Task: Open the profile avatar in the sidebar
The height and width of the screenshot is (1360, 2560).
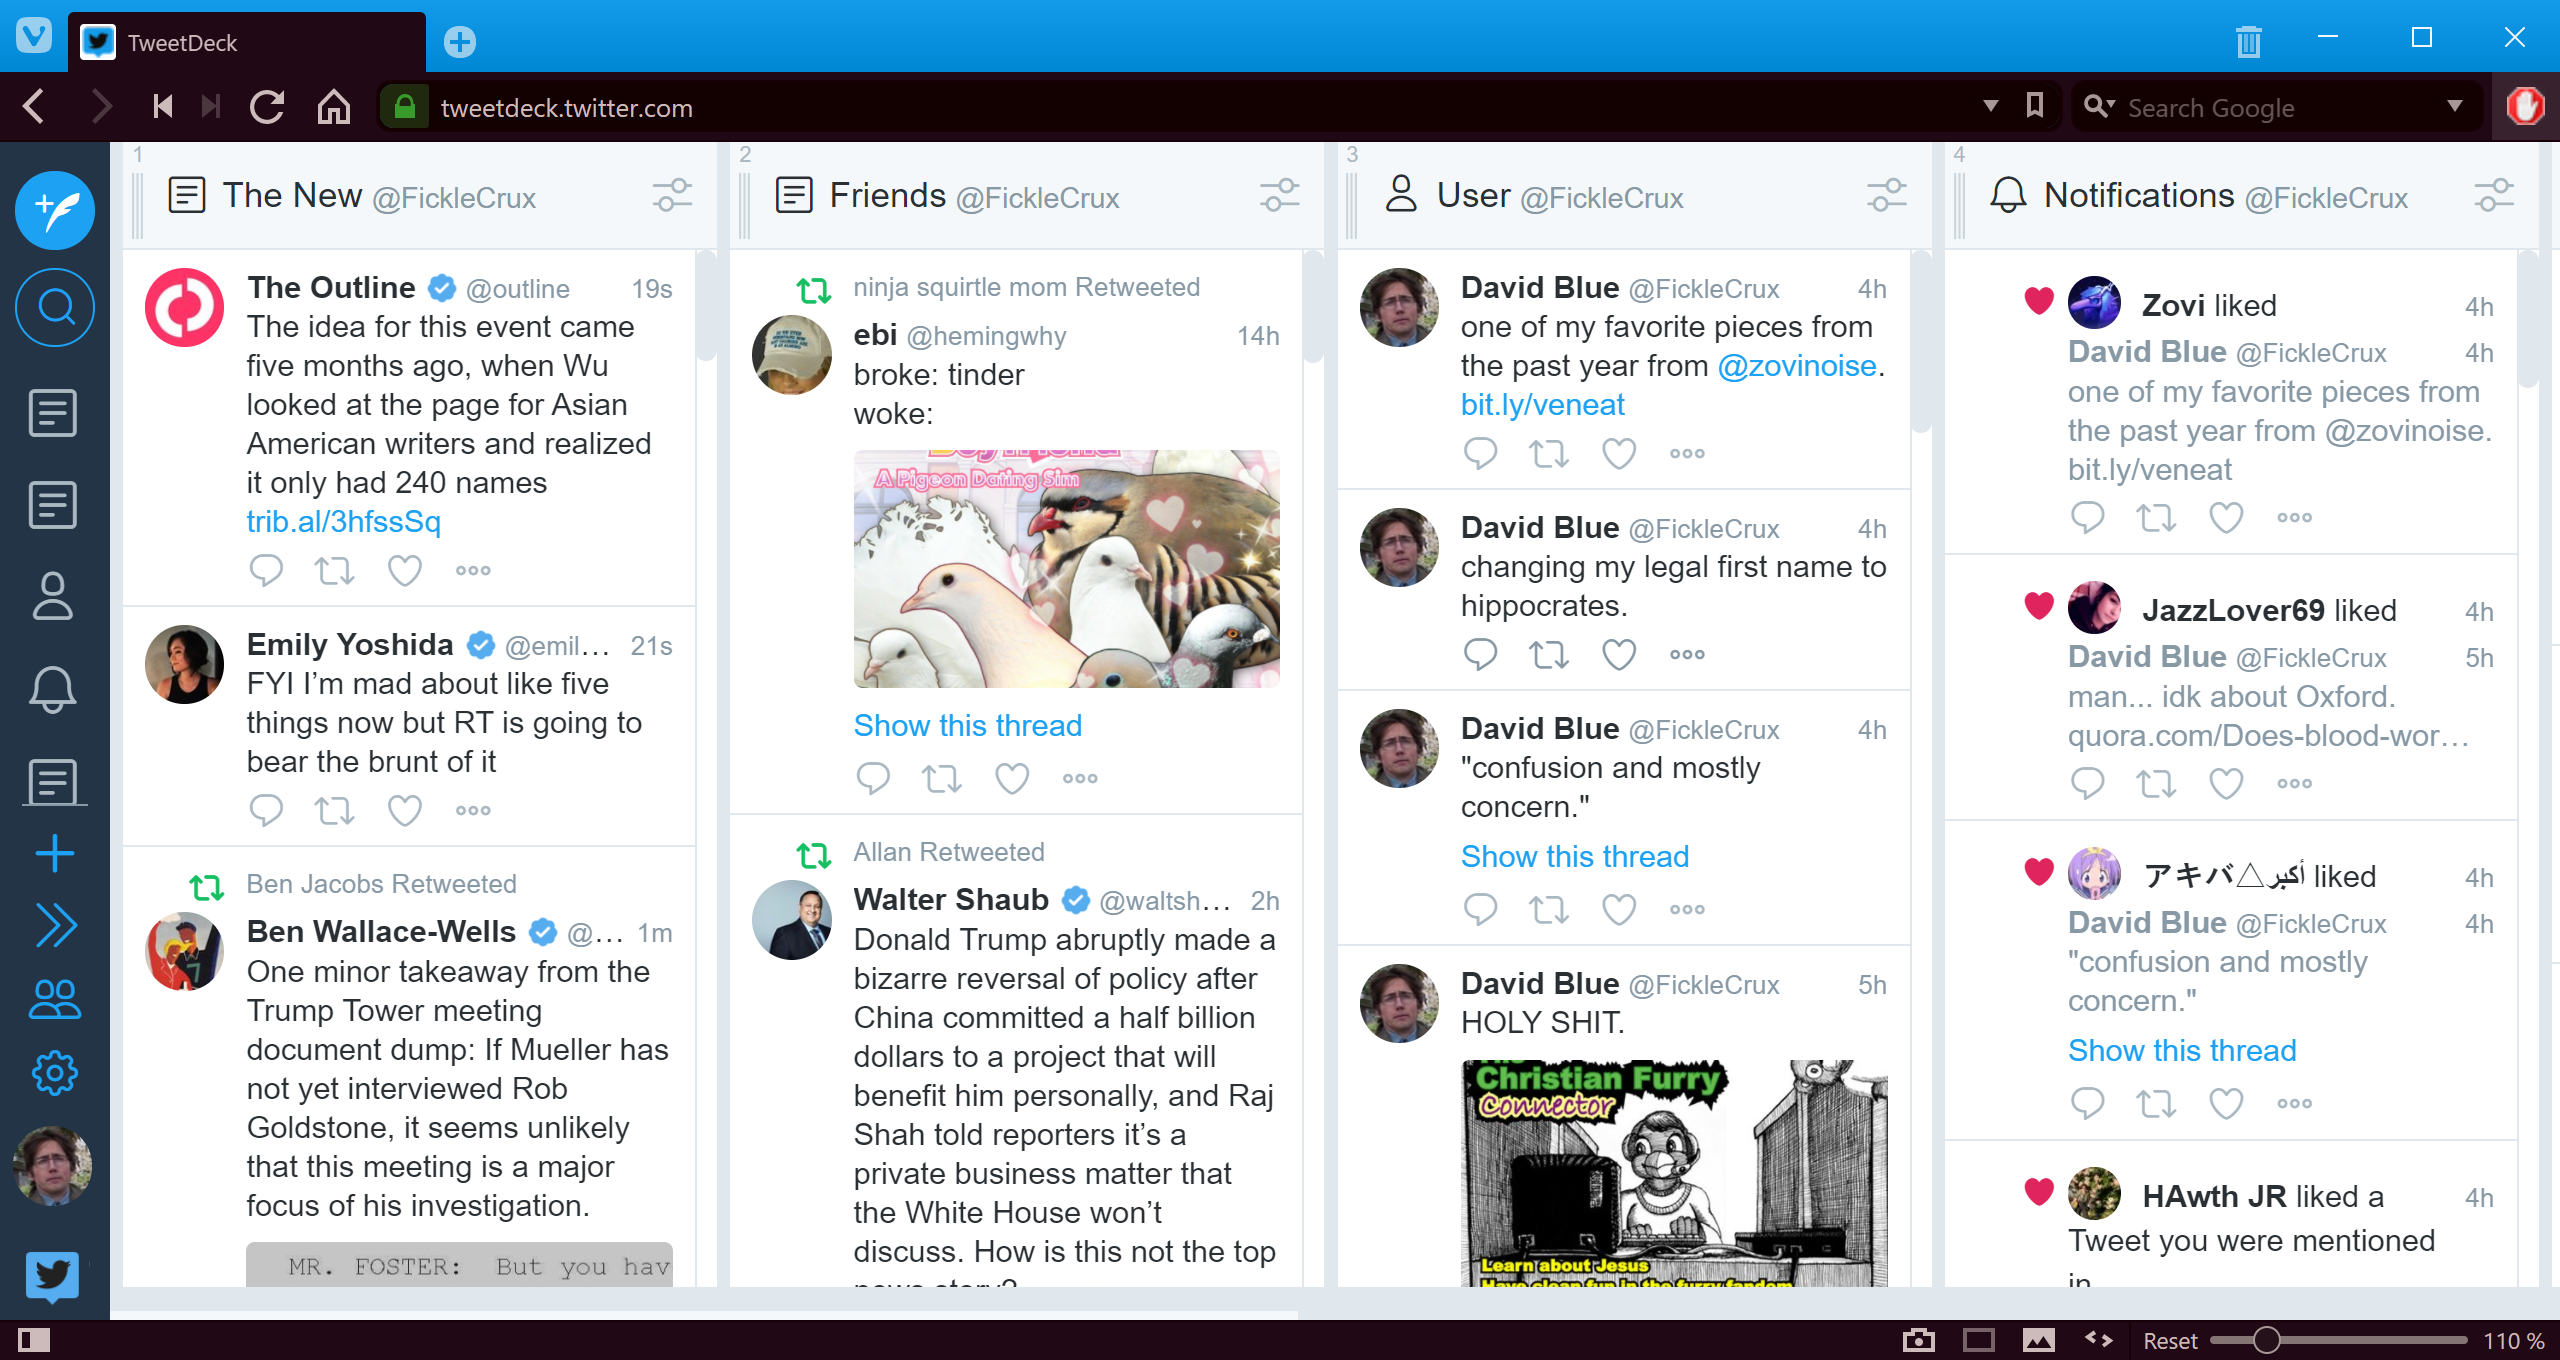Action: pyautogui.click(x=52, y=1166)
